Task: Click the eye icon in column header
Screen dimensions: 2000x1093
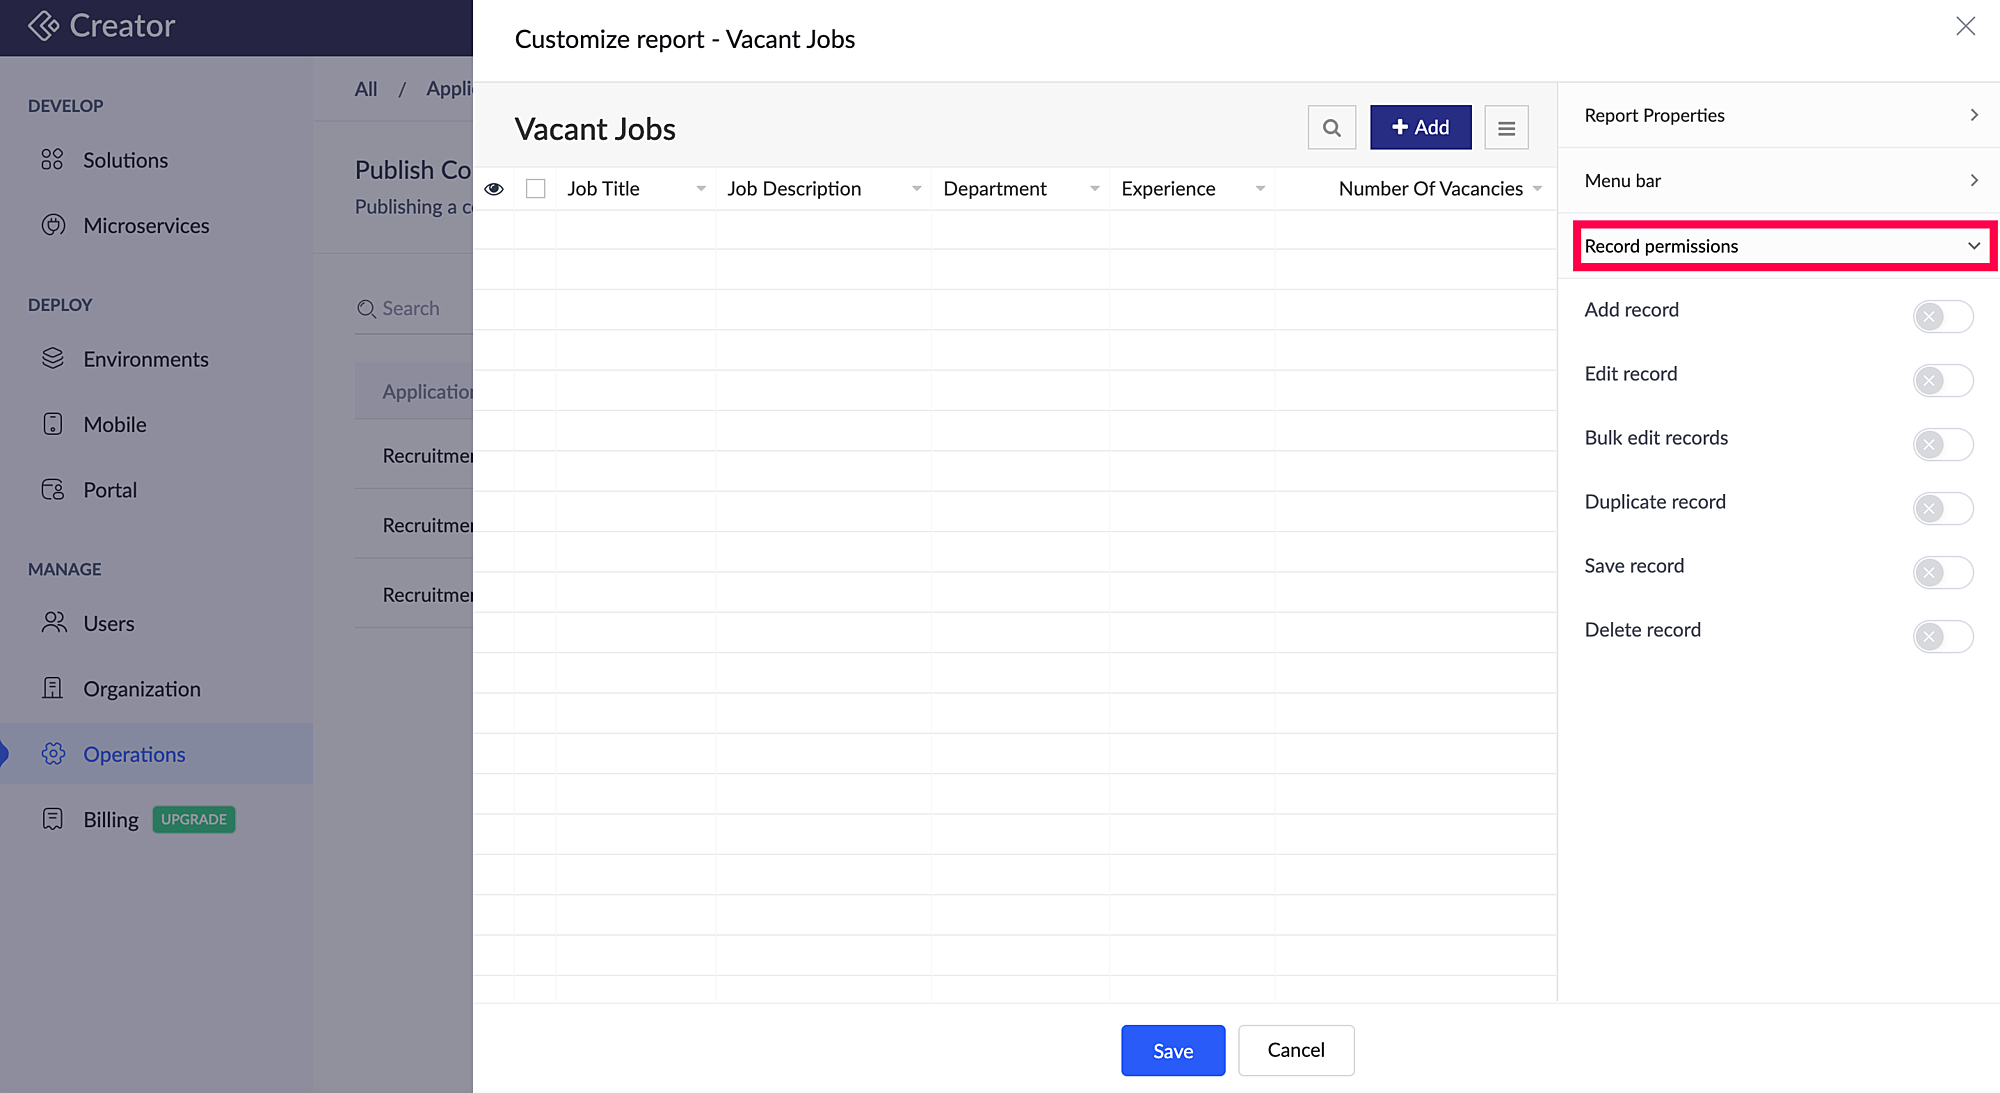Action: click(494, 189)
